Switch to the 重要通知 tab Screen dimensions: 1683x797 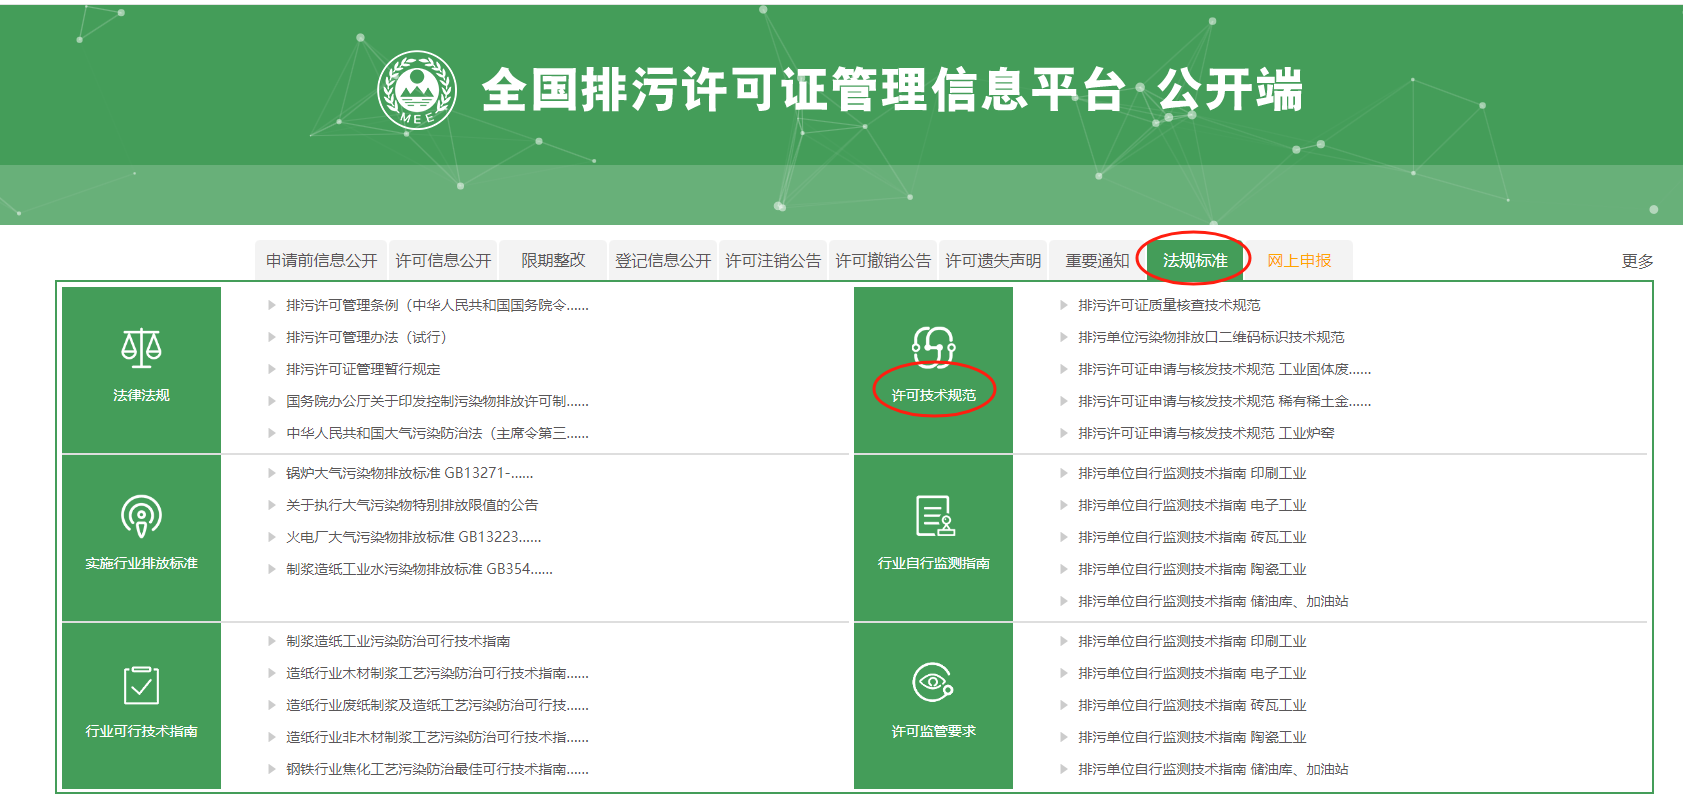1097,261
